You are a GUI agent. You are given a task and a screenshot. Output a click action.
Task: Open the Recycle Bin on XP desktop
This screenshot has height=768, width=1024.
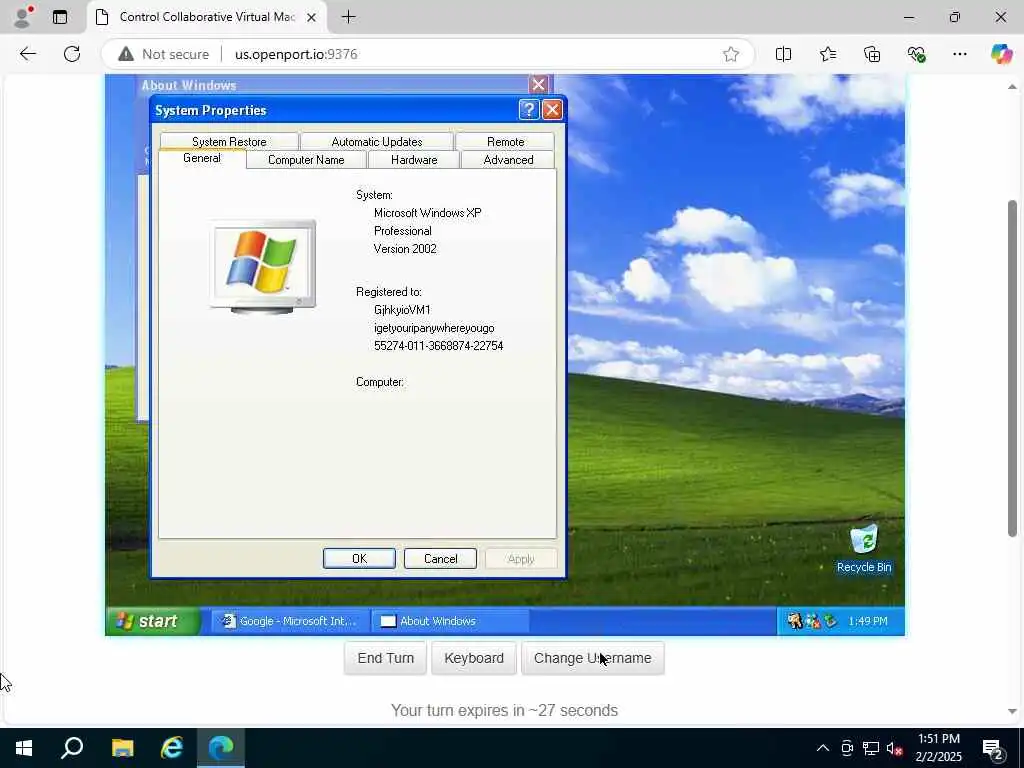(863, 549)
